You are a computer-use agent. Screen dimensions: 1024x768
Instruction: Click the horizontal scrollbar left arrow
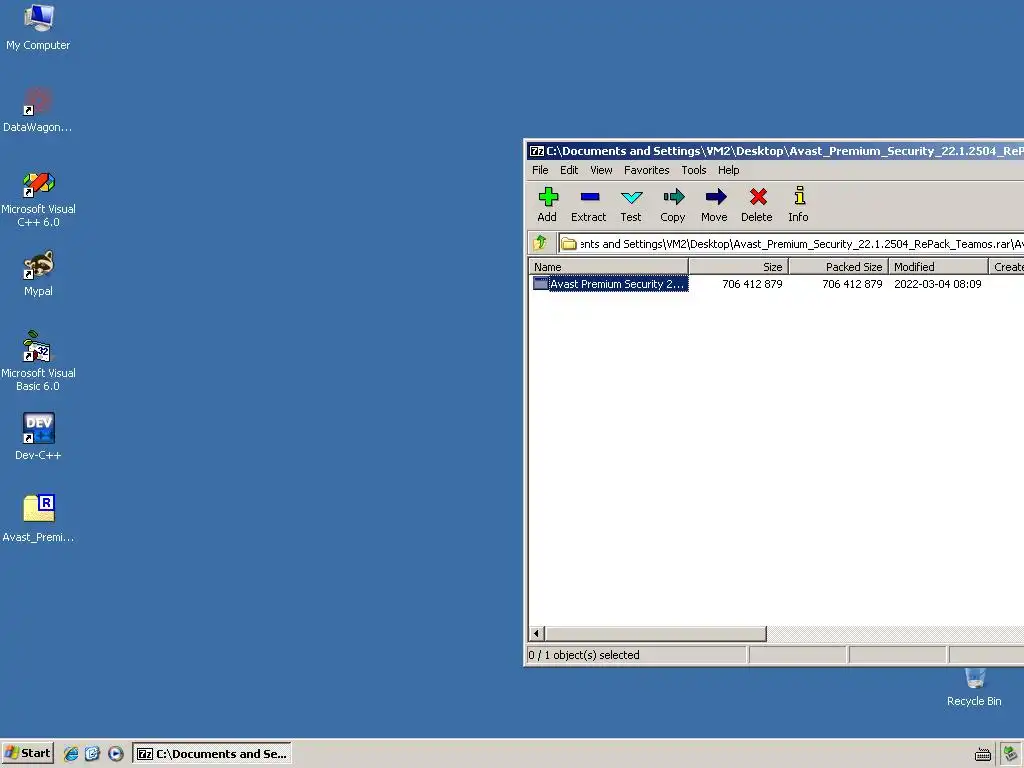[x=536, y=633]
